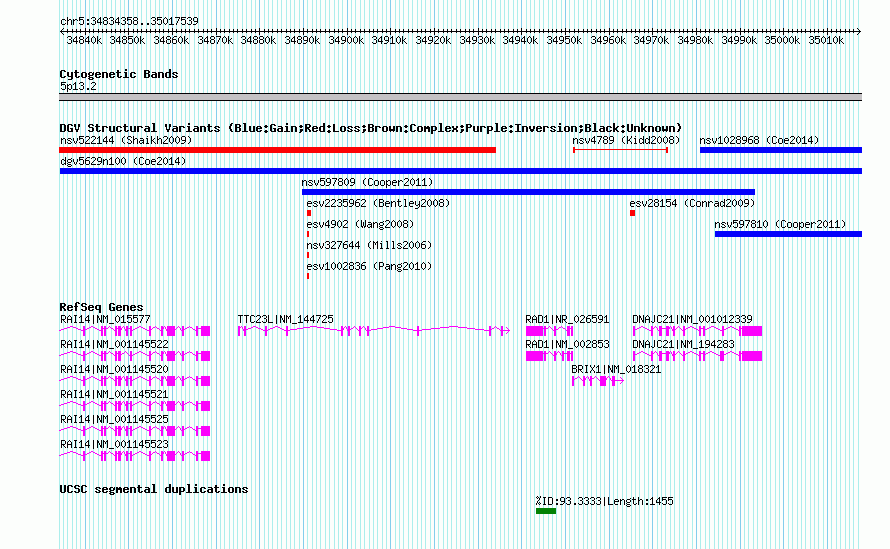Click the blue nsv597809 gain bar
This screenshot has height=549, width=890.
tap(528, 192)
